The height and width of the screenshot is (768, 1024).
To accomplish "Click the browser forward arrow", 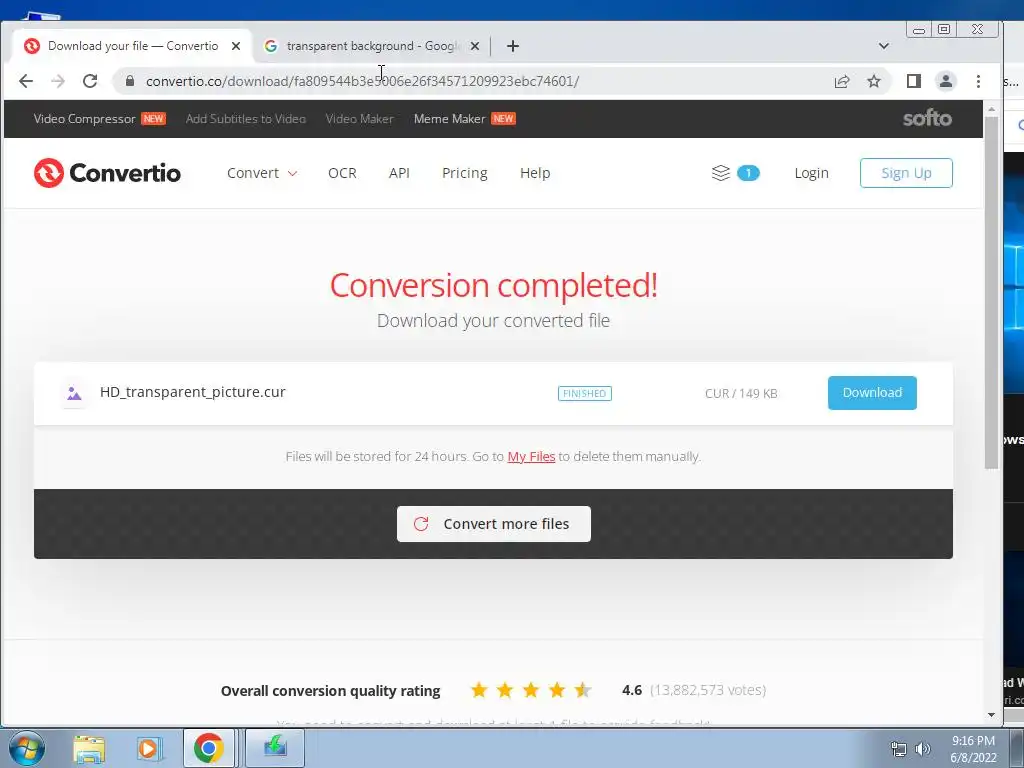I will 58,81.
